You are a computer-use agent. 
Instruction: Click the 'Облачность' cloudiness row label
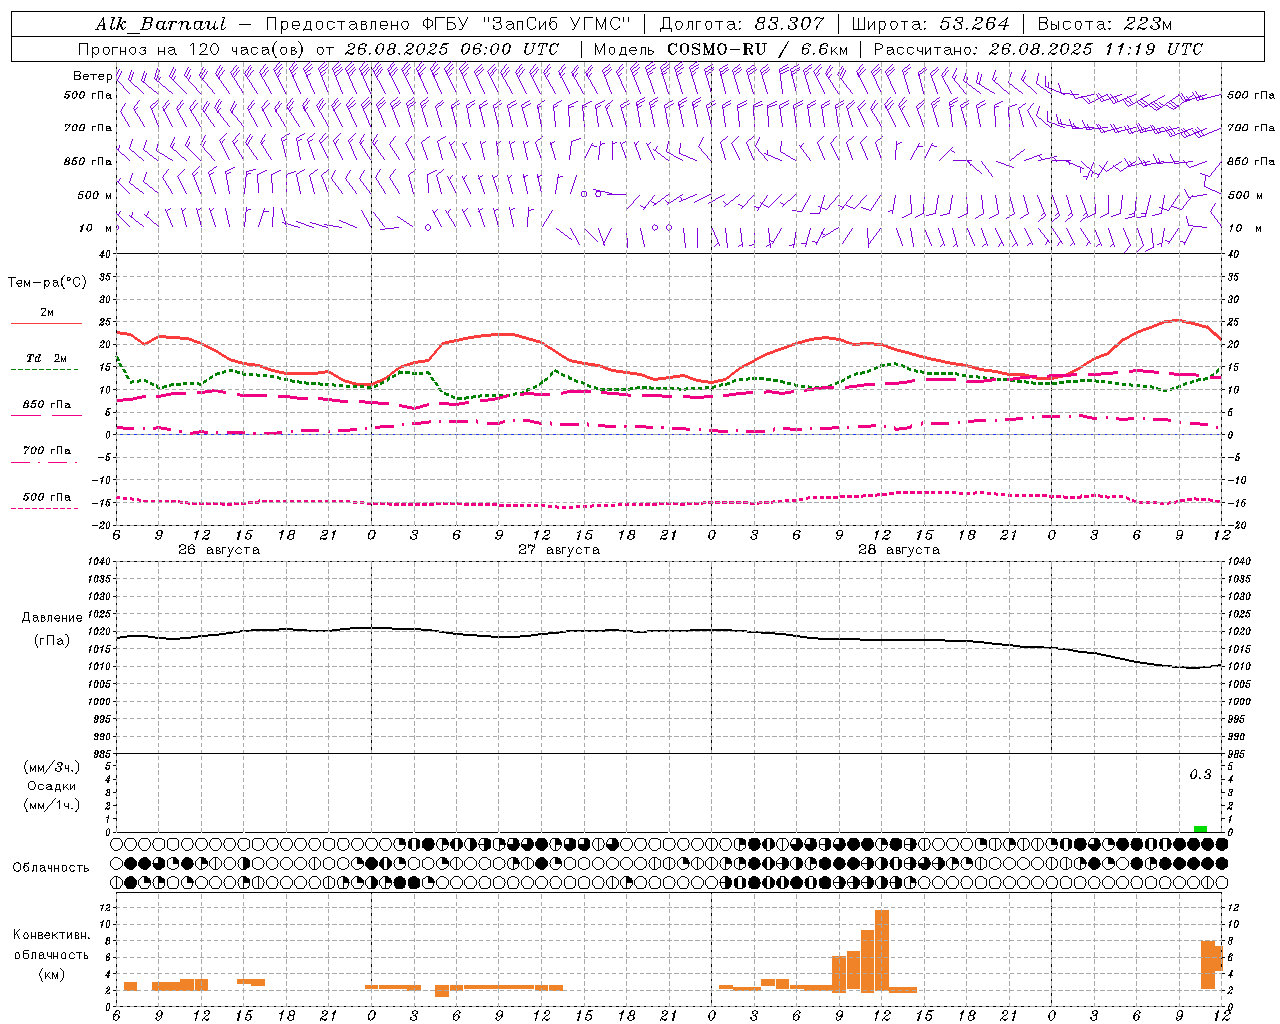pos(51,868)
